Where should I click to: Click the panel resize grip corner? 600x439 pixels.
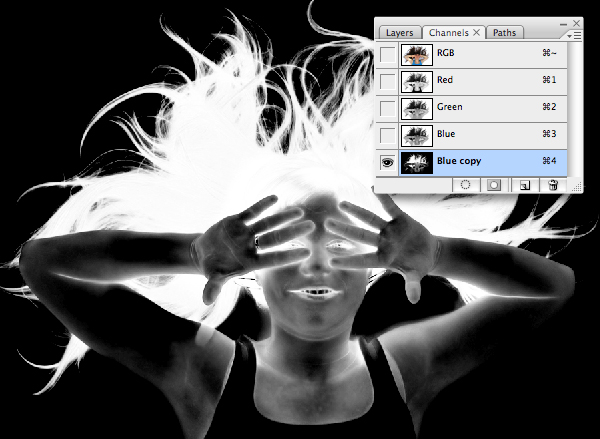(577, 186)
